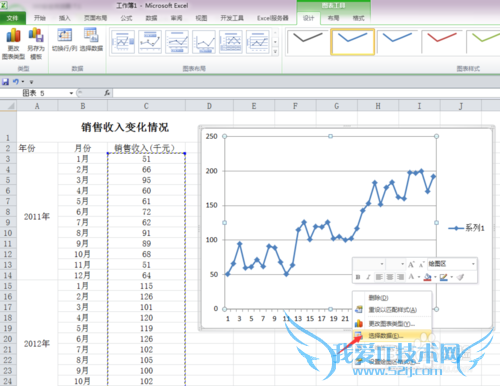The width and height of the screenshot is (500, 386).
Task: Switch to chart tools 格式 (Format) tab
Action: click(358, 18)
